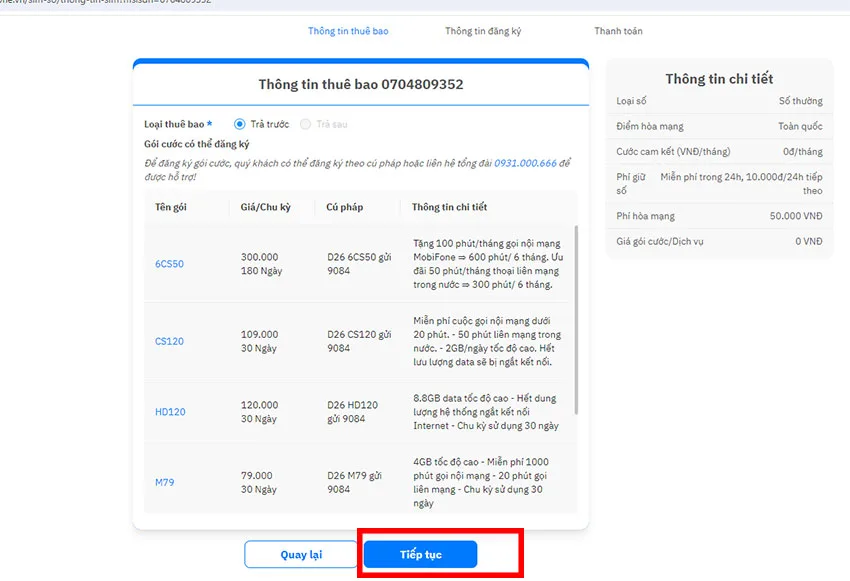This screenshot has width=850, height=581.
Task: Click the 4GB tốc độ cao description
Action: [x=481, y=482]
